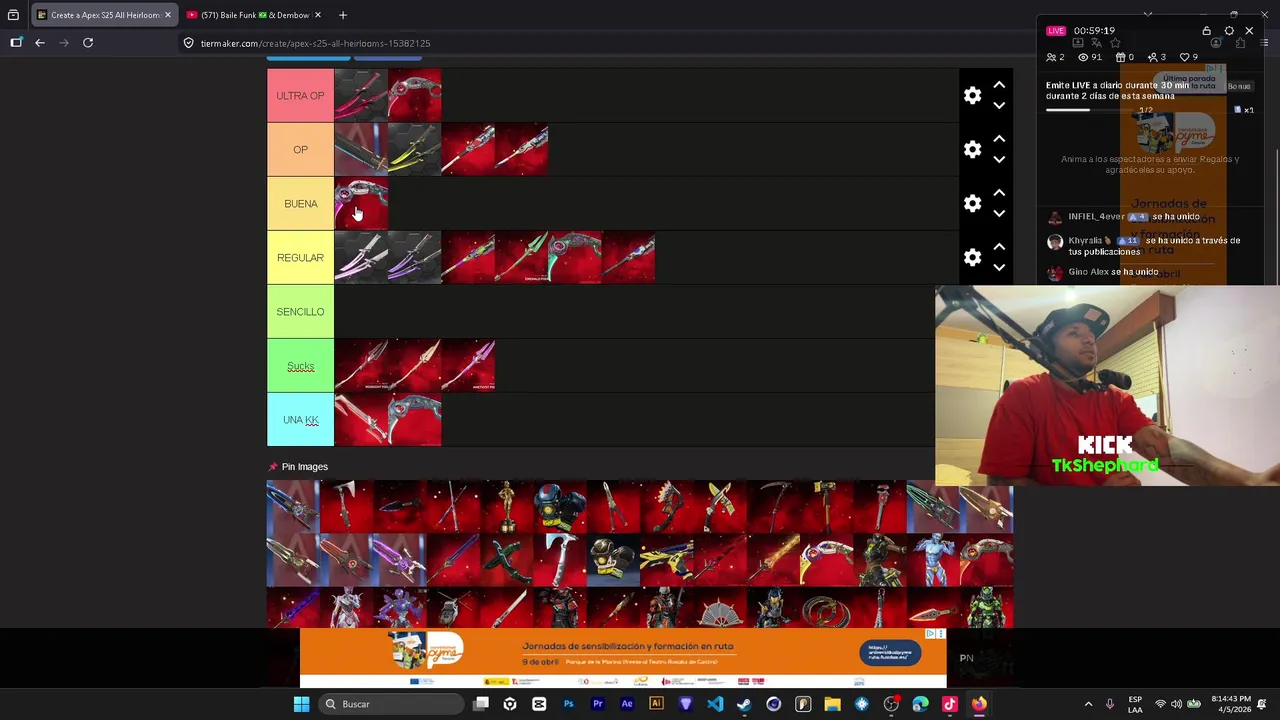Open settings gear for BUENA tier
Screen dimensions: 1280x720
tap(972, 203)
